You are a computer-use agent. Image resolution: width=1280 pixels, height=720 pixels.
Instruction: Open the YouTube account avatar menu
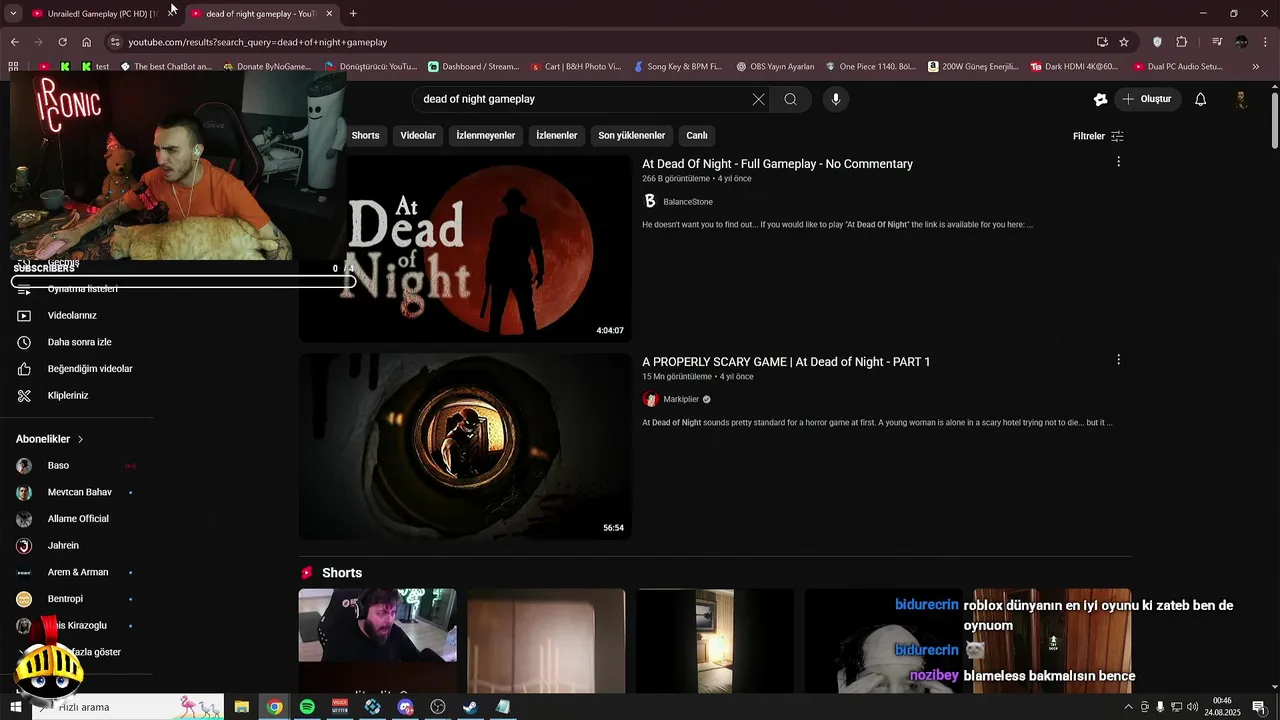(1241, 99)
